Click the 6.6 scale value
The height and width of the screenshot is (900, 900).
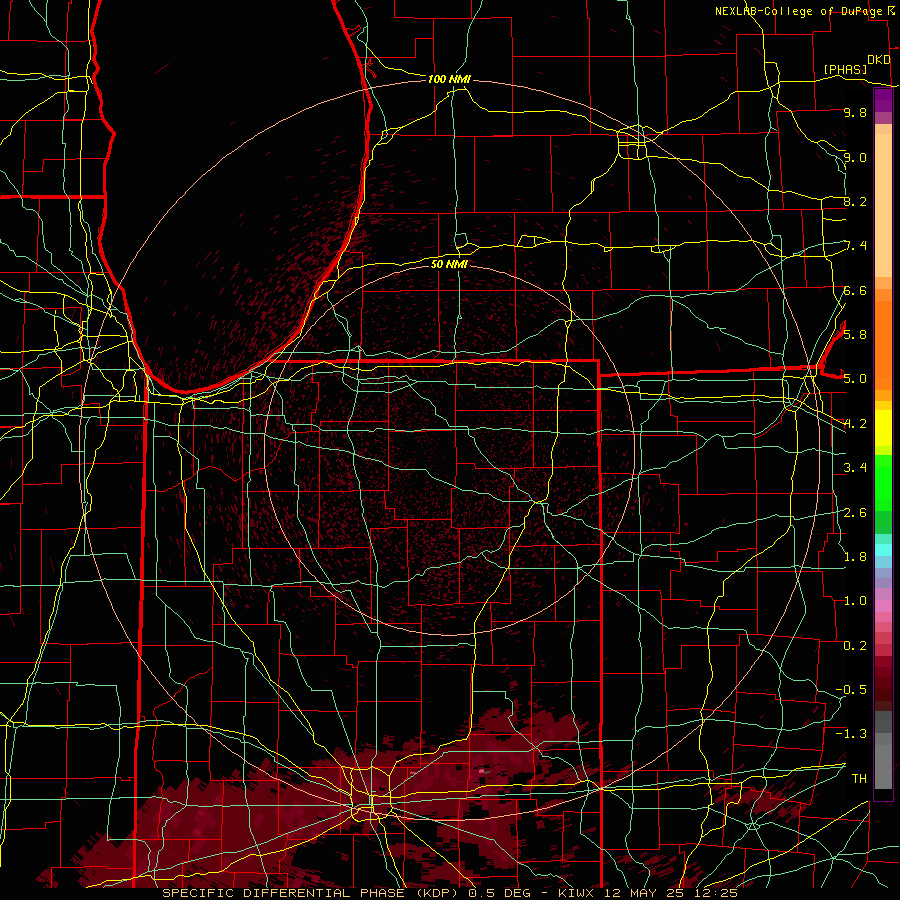[x=855, y=291]
